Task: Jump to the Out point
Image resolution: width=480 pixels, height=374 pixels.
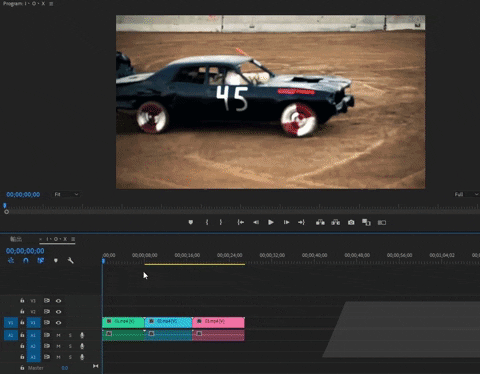Action: [x=301, y=222]
